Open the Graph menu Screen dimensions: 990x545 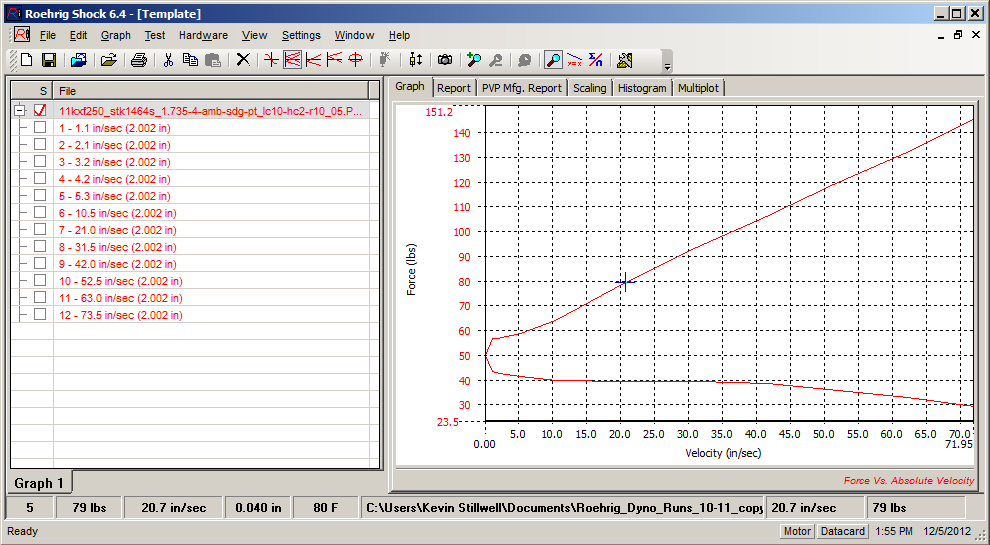(116, 35)
